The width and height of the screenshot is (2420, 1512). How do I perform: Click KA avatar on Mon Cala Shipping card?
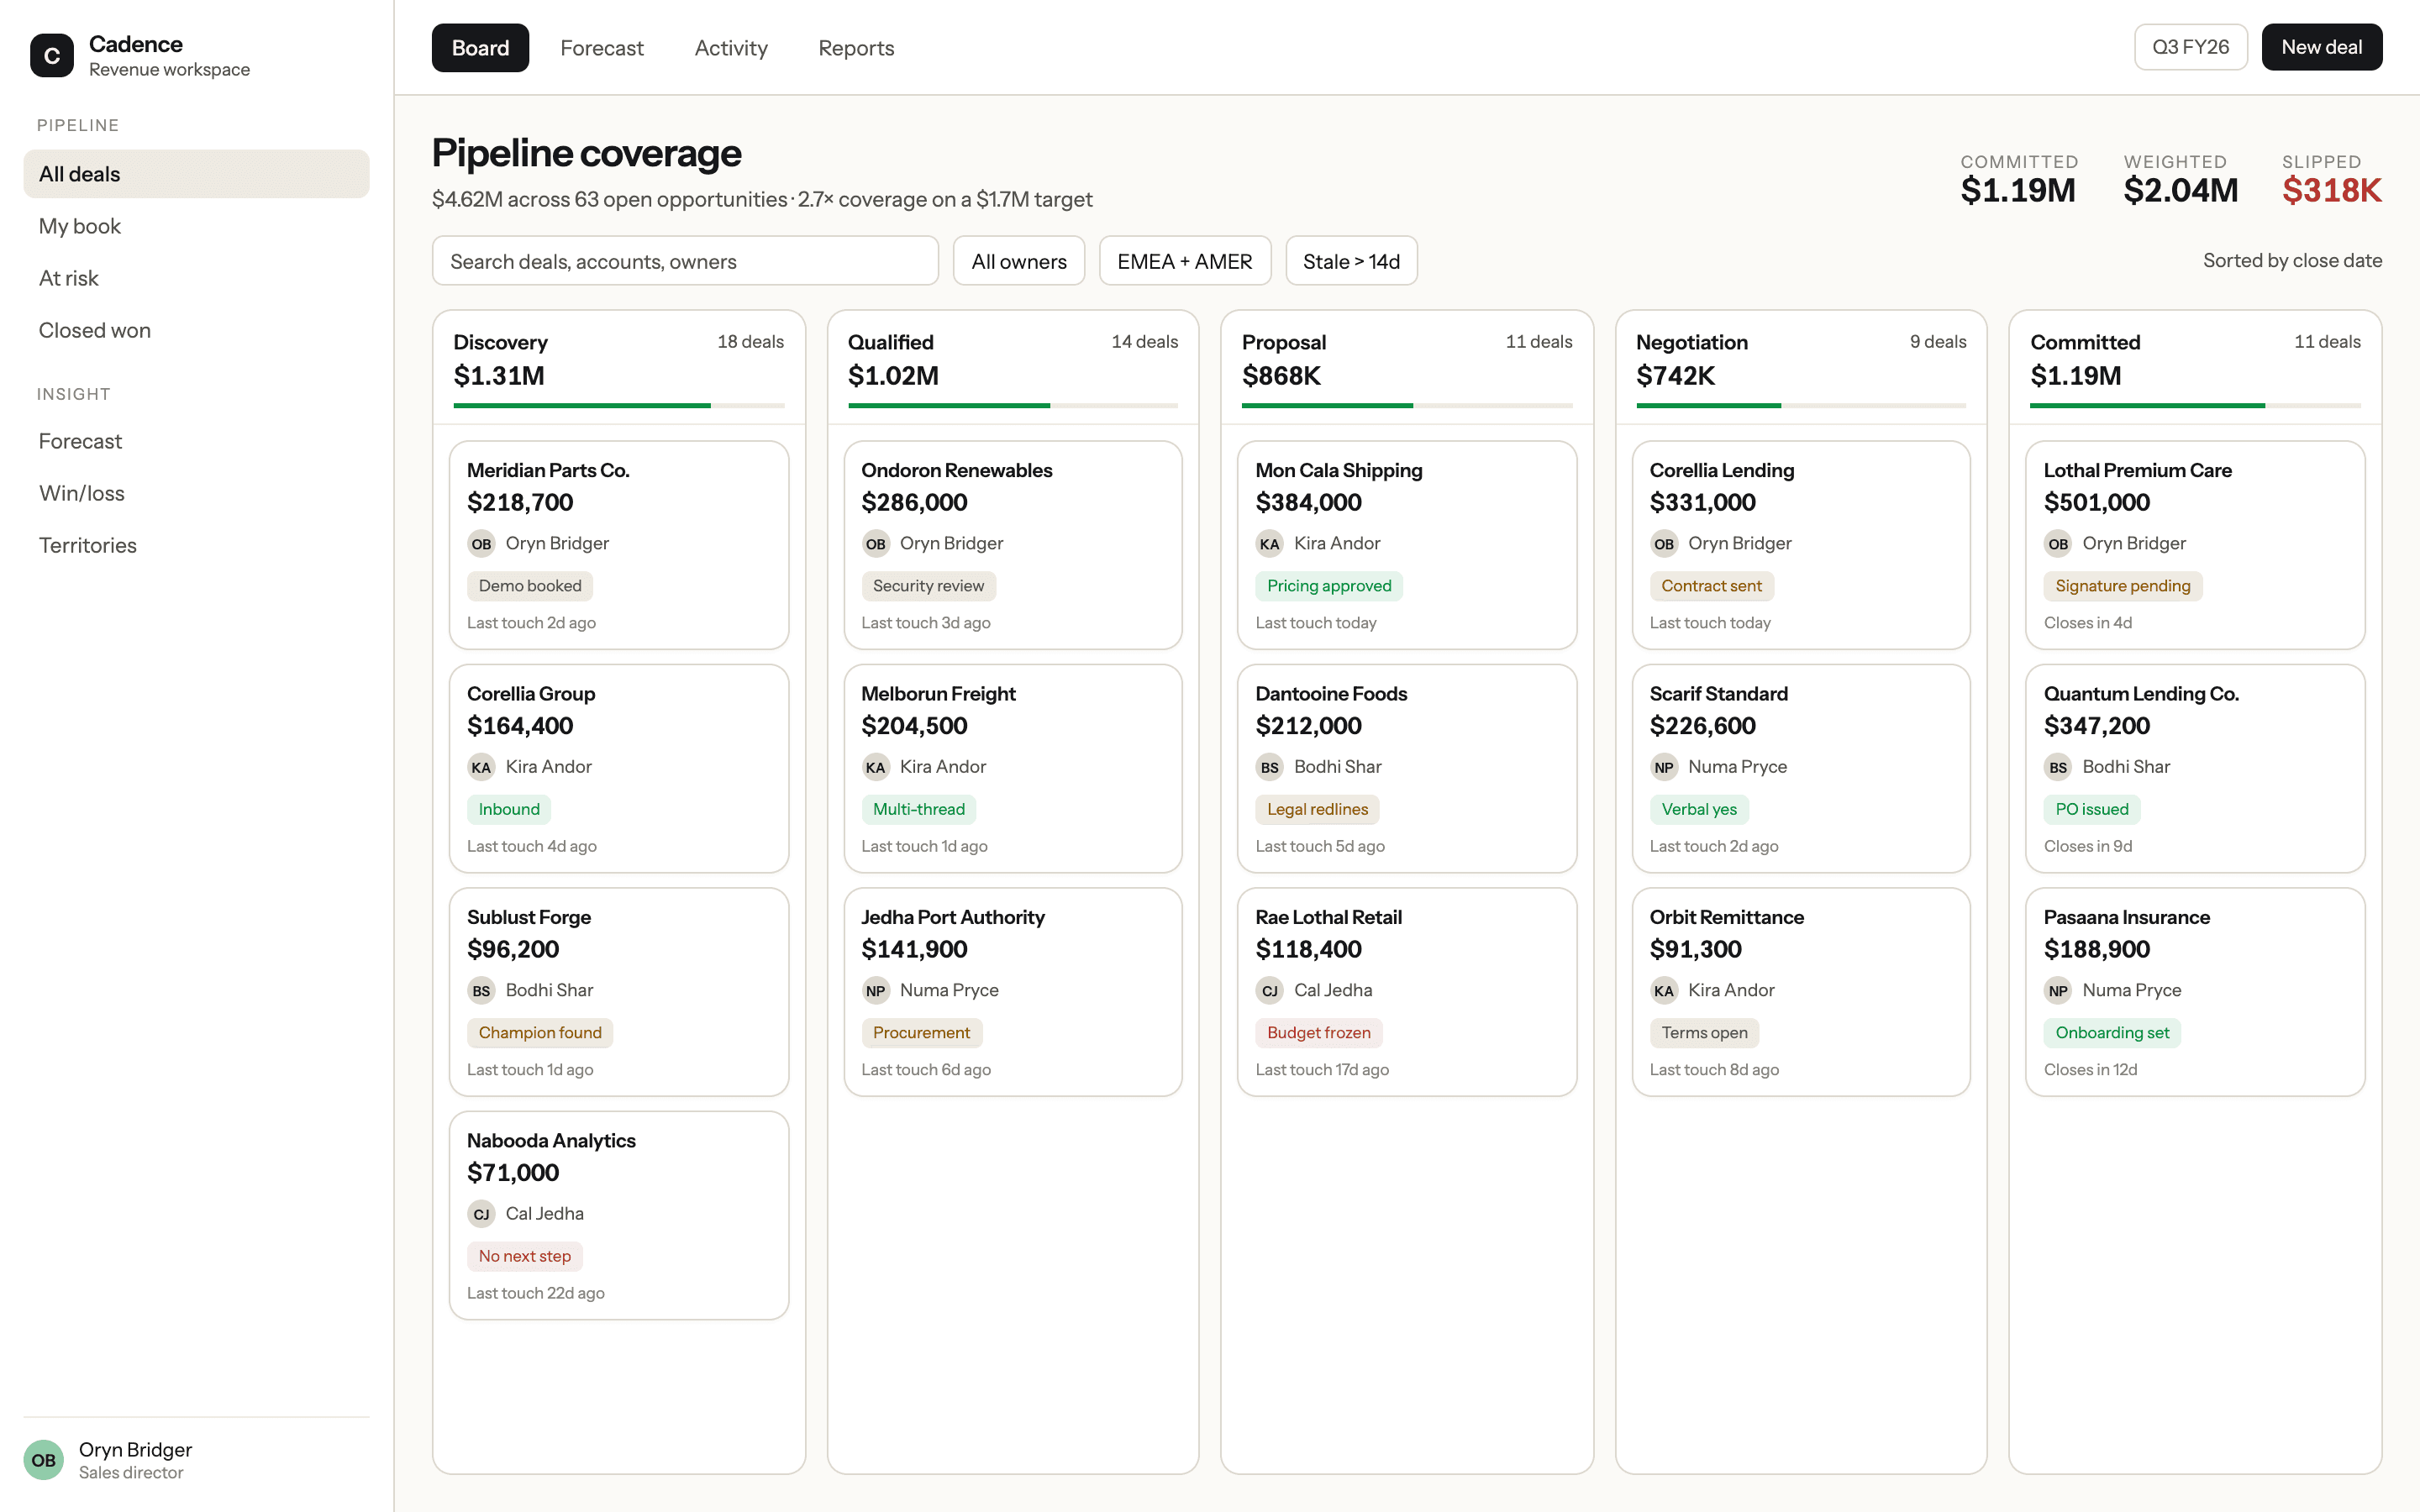pos(1270,543)
